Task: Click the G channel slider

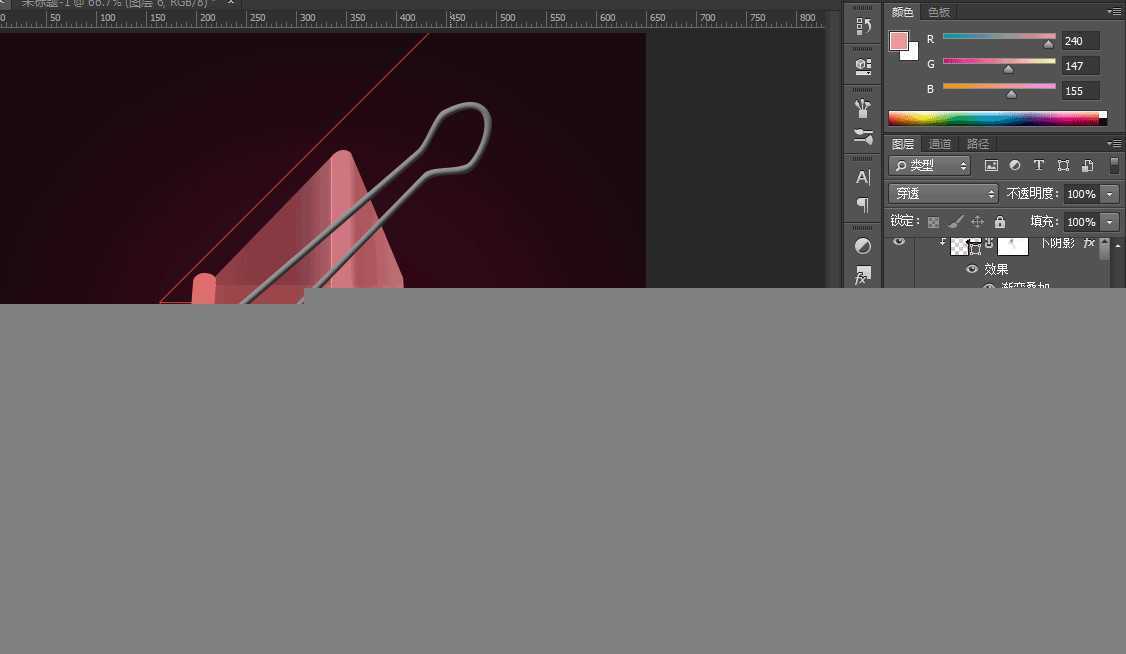Action: [999, 62]
